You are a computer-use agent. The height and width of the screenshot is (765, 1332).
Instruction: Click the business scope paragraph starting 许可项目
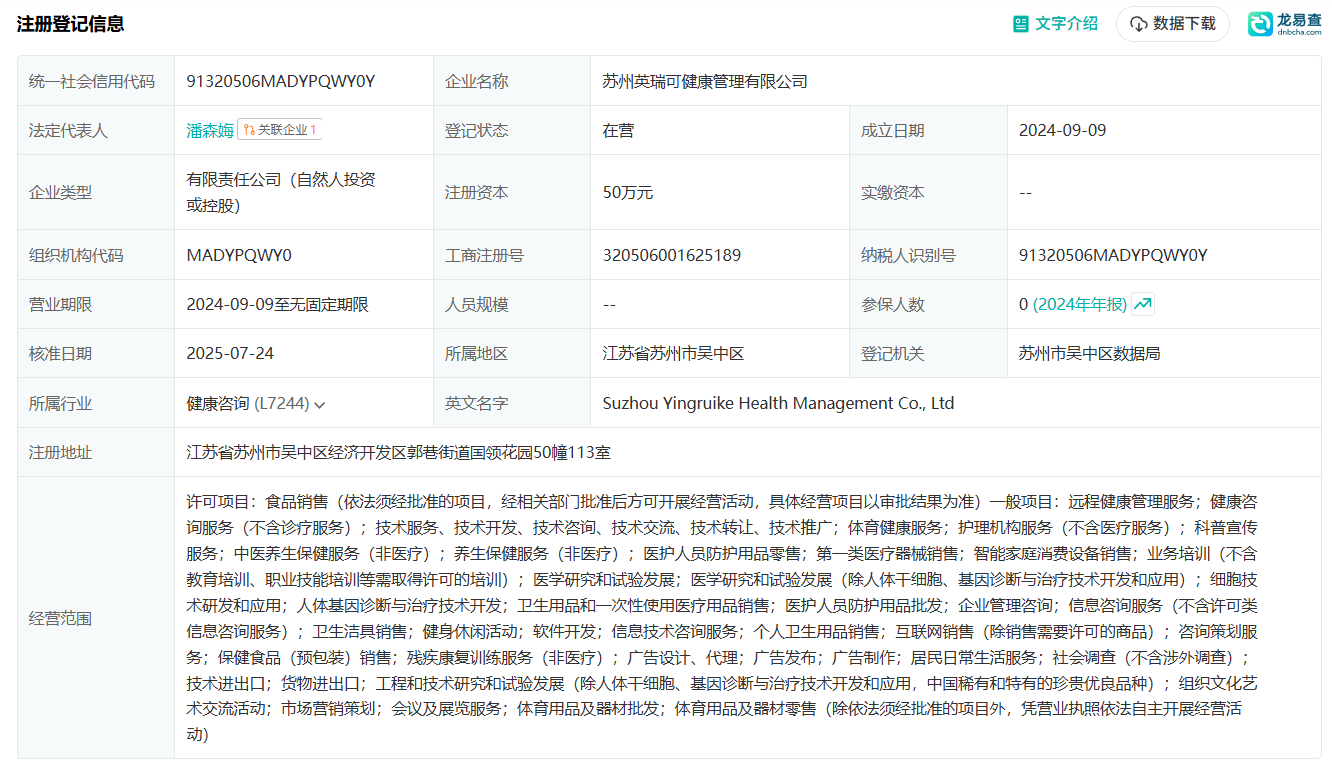722,618
